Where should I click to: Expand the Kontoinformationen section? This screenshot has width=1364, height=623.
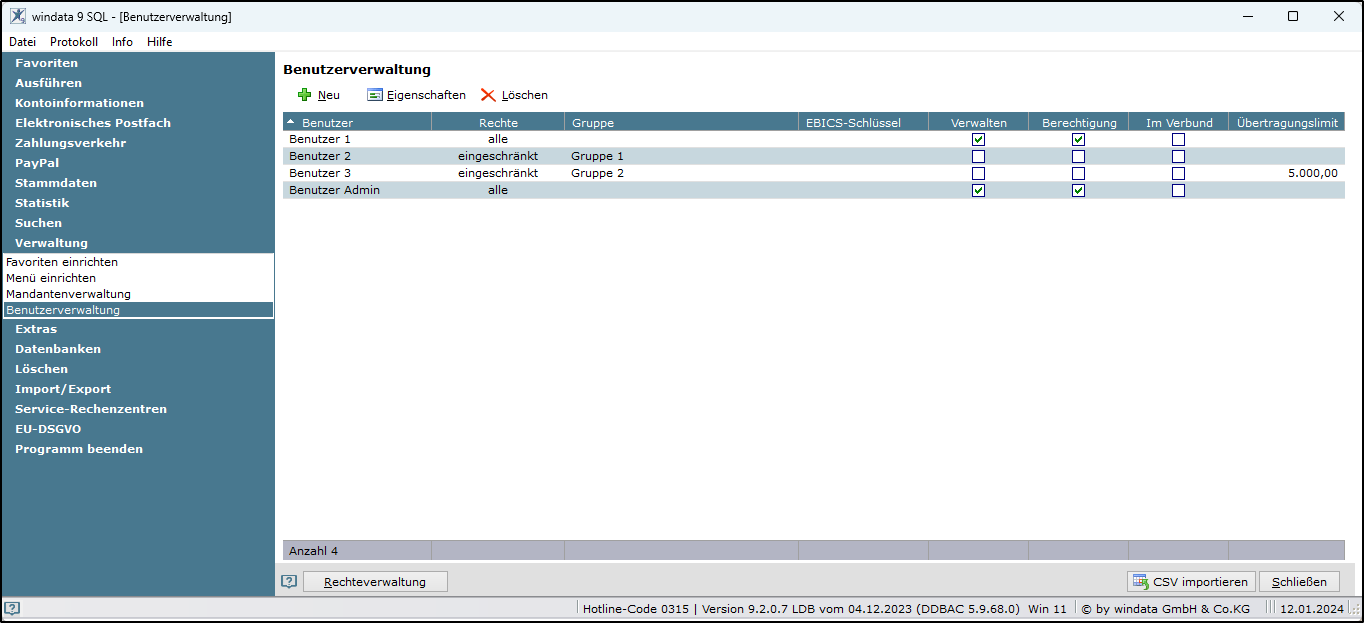[x=79, y=103]
